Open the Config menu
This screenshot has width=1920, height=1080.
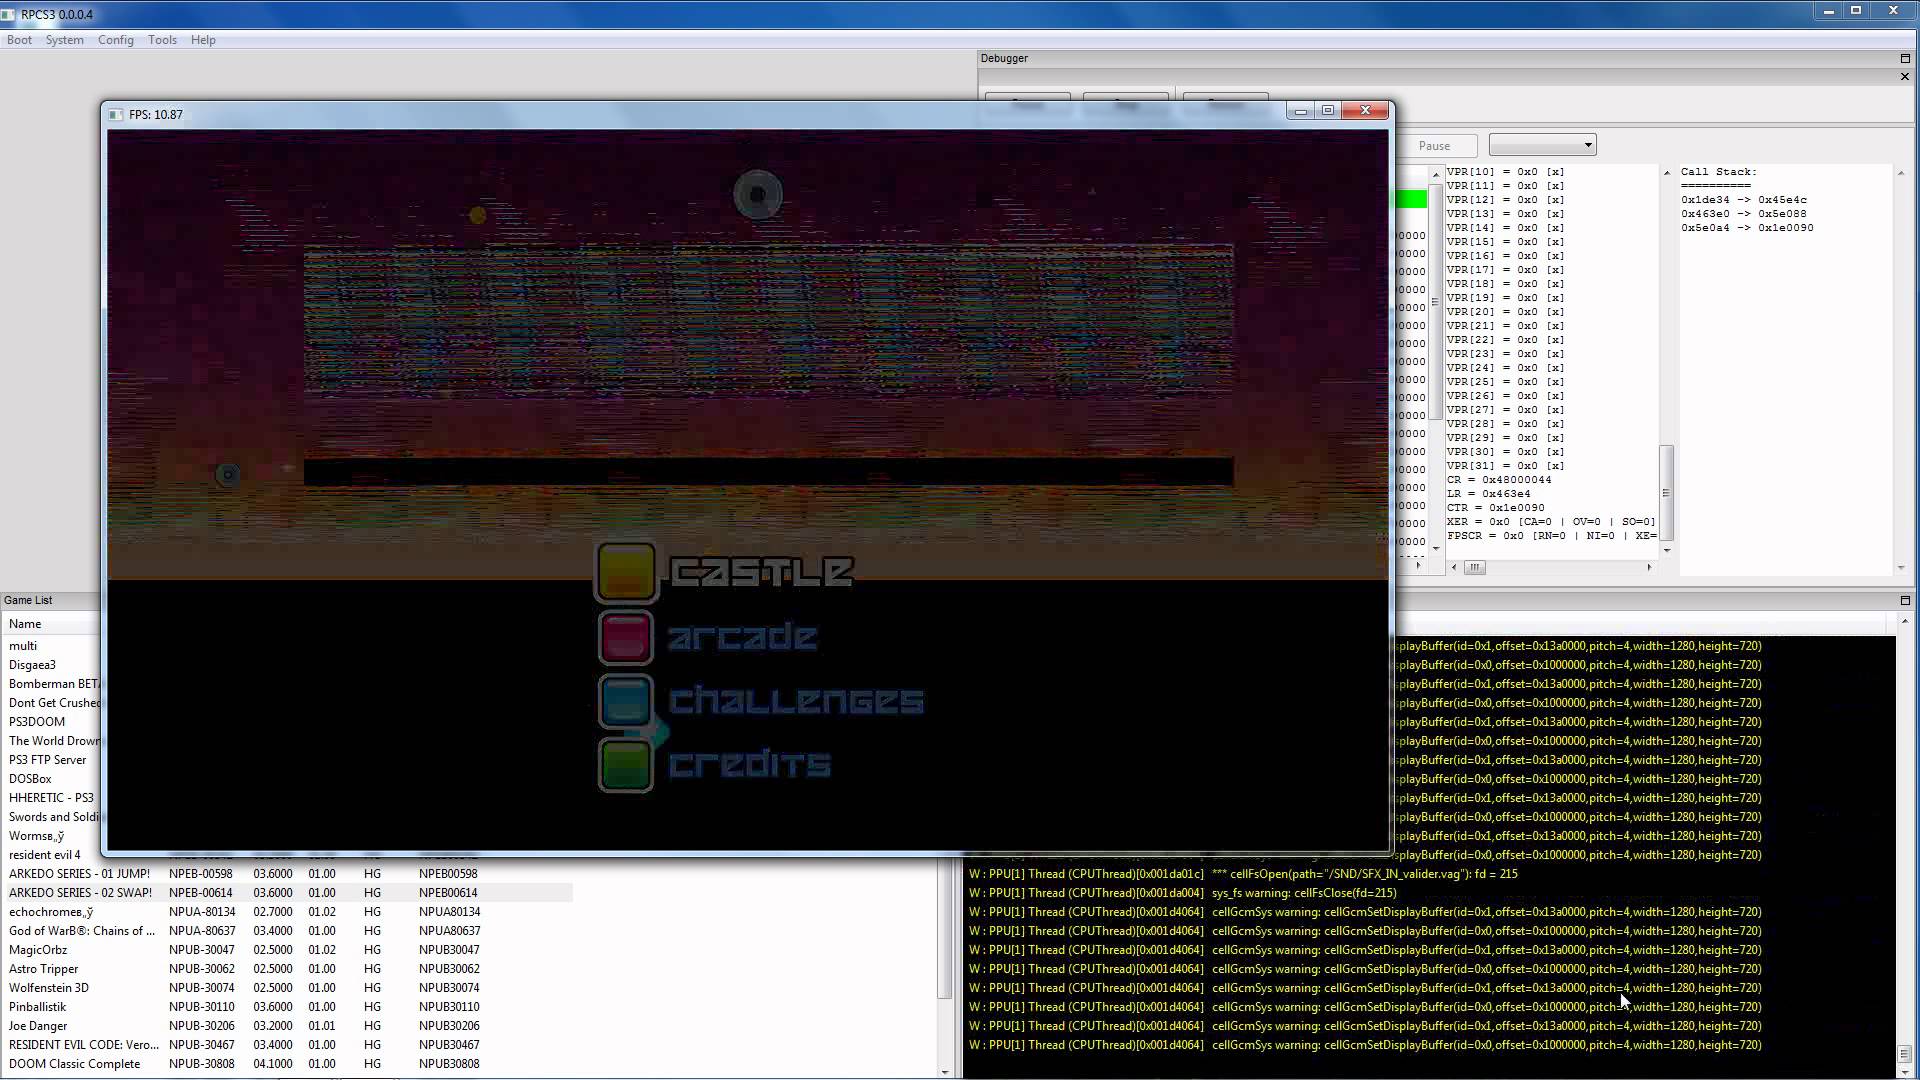pyautogui.click(x=115, y=40)
